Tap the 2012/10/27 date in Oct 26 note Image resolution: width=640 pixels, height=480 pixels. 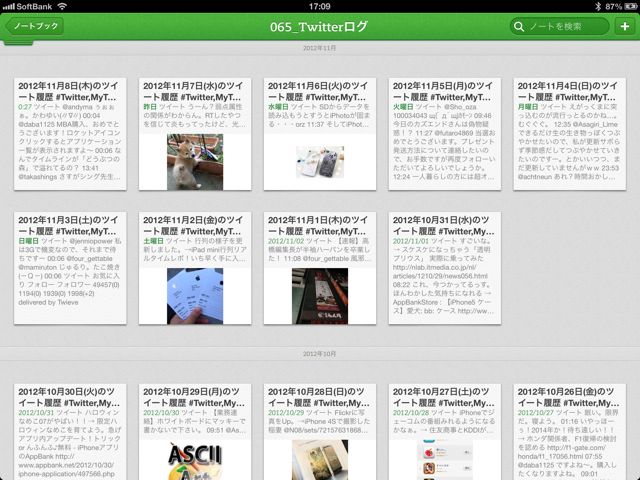tap(536, 413)
